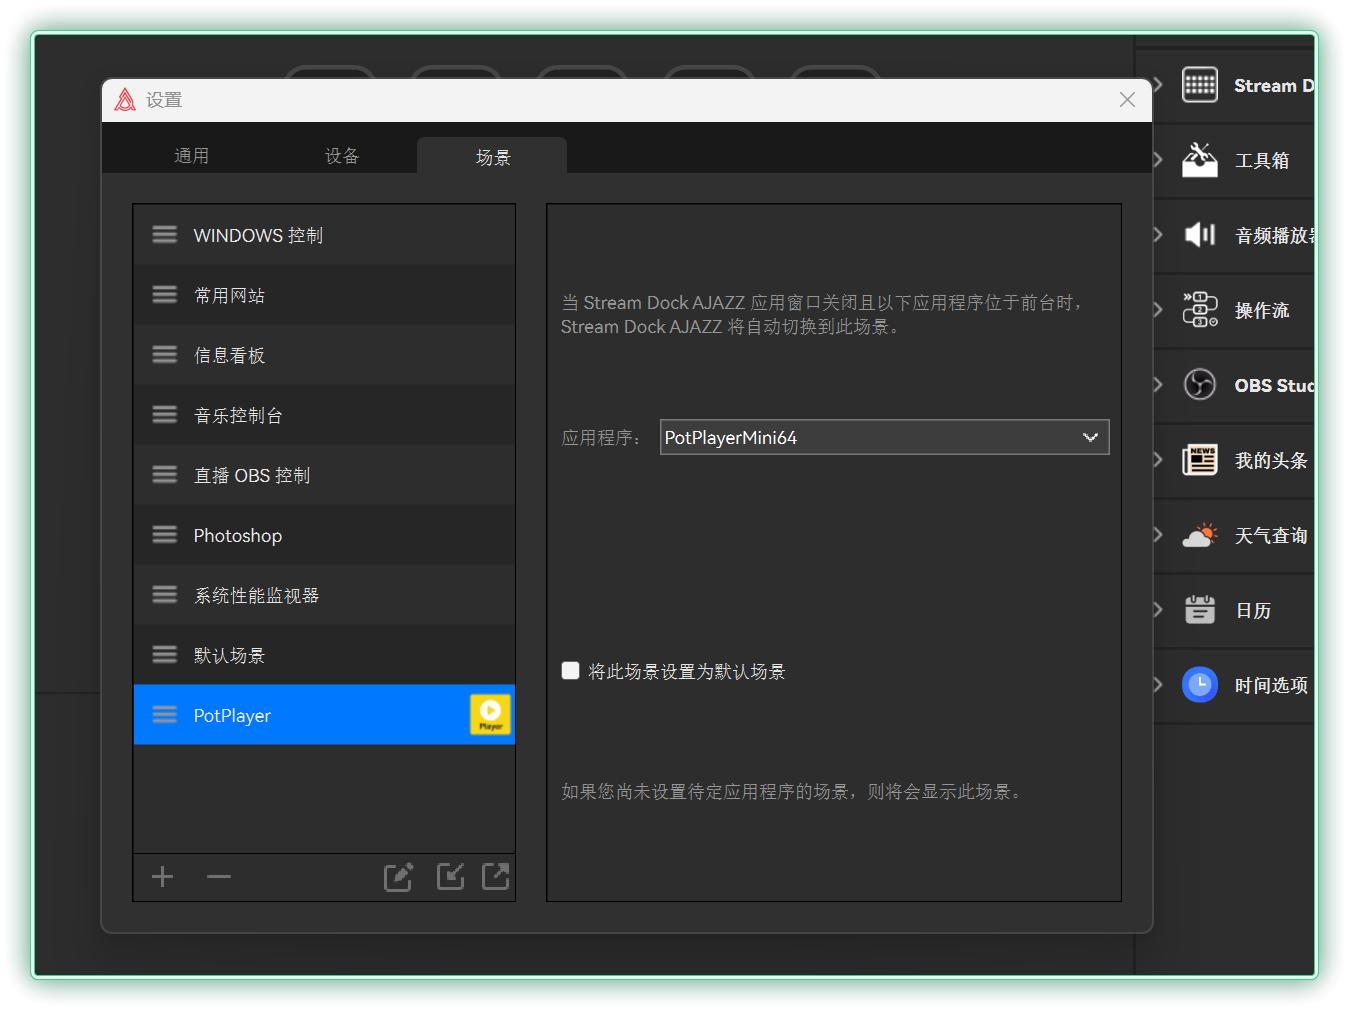Select the 常用网站 scene name
This screenshot has width=1349, height=1010.
[x=229, y=295]
